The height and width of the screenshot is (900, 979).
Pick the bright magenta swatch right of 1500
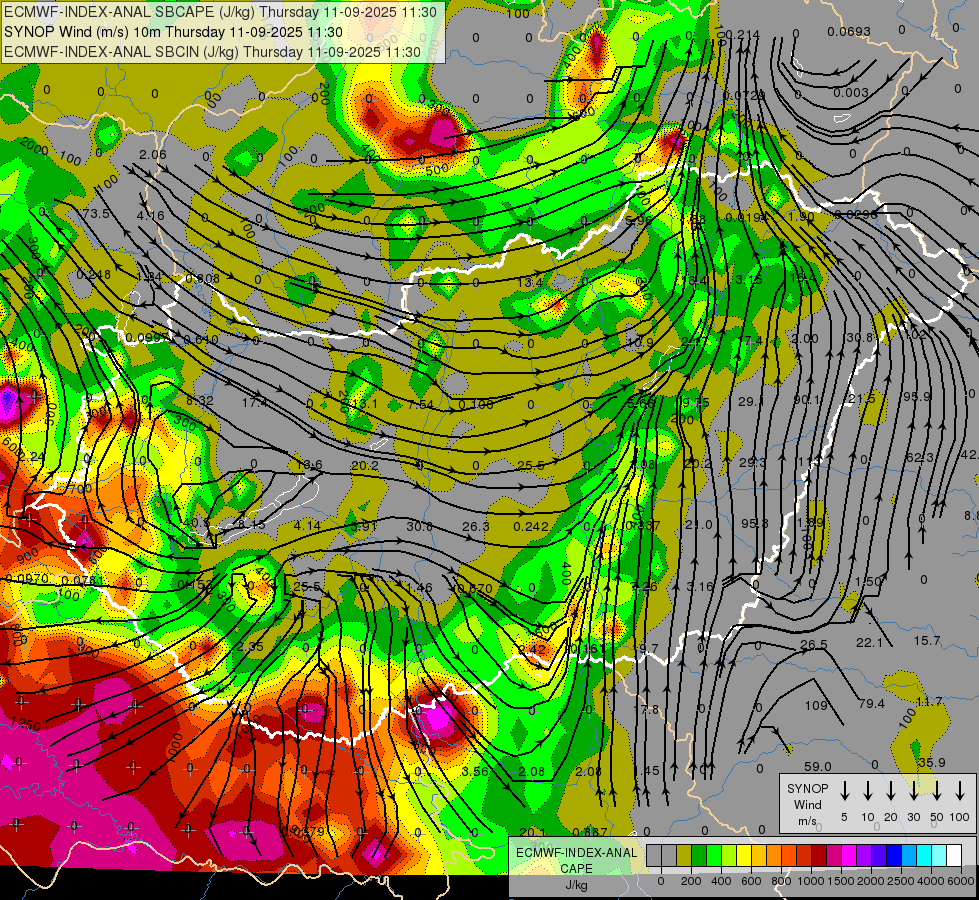click(x=849, y=856)
